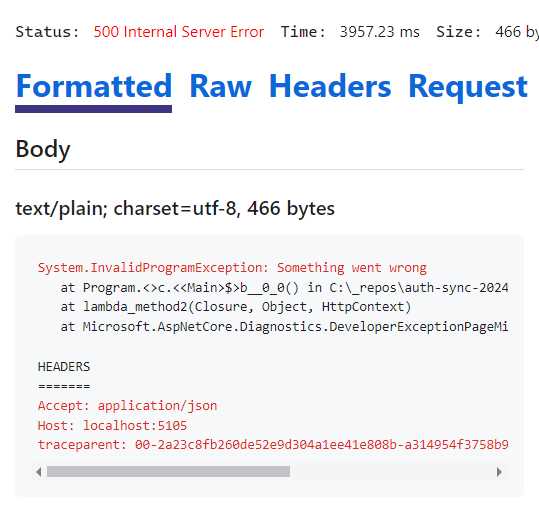The width and height of the screenshot is (539, 525).
Task: Click the System.InvalidProgramException line
Action: point(232,267)
